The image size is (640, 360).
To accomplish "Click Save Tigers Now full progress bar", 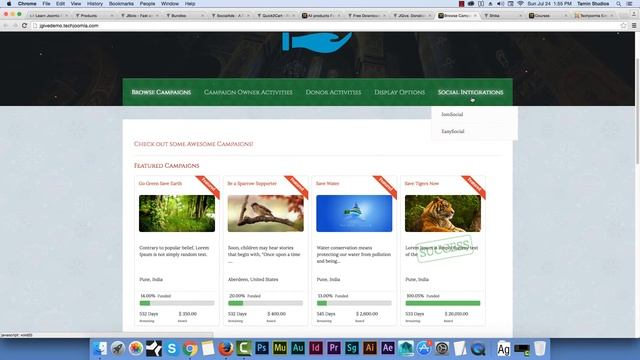I will pyautogui.click(x=443, y=303).
